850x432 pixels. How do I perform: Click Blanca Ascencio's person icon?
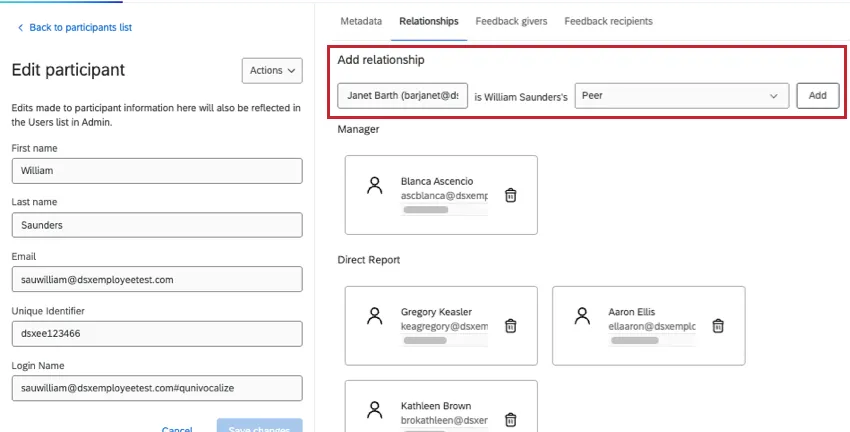[x=375, y=185]
